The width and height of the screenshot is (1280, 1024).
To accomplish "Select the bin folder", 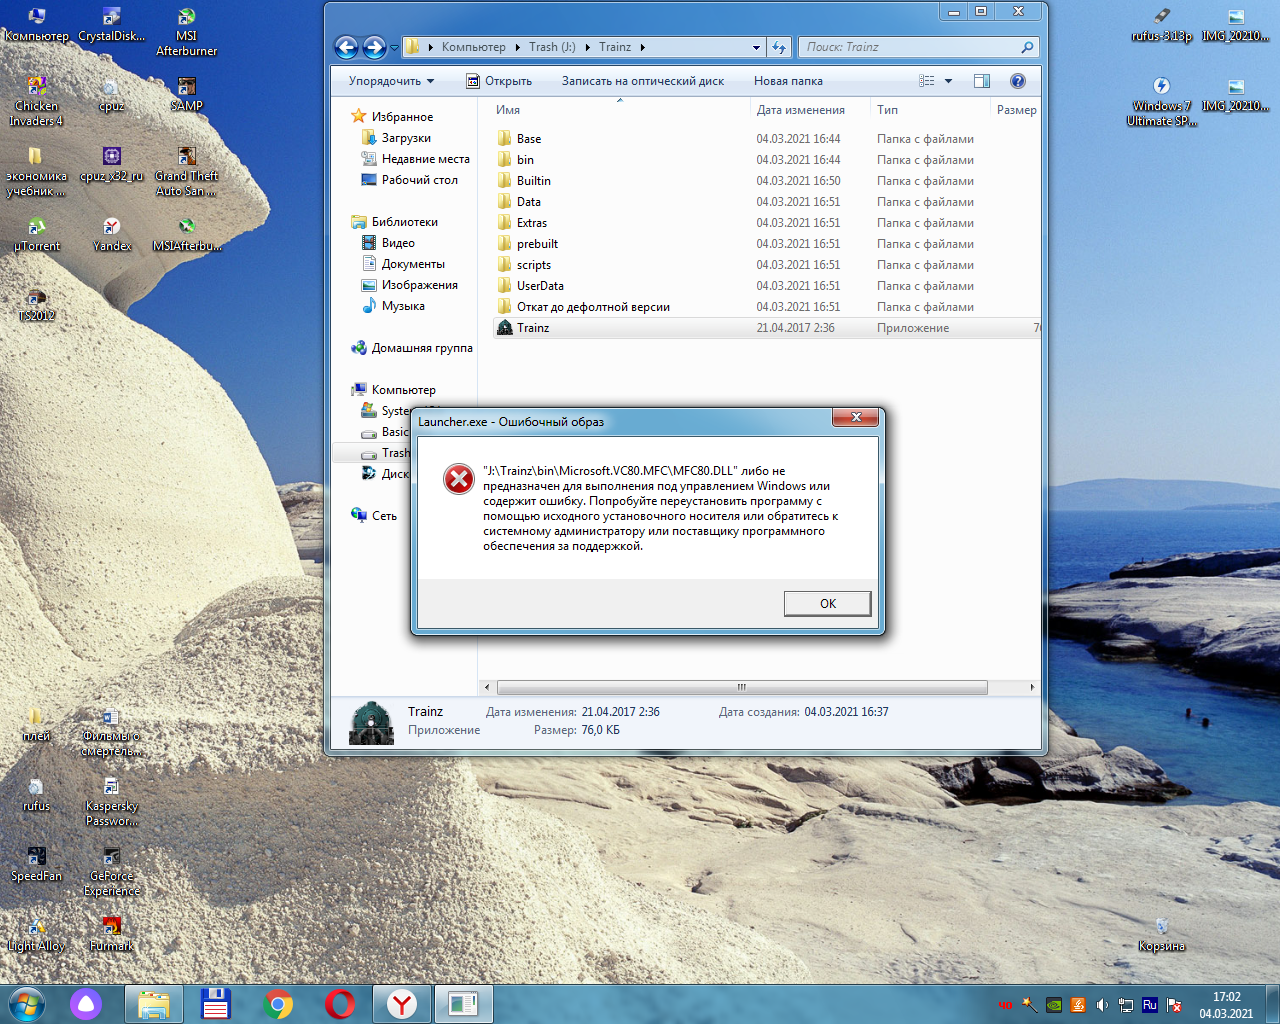I will click(525, 160).
